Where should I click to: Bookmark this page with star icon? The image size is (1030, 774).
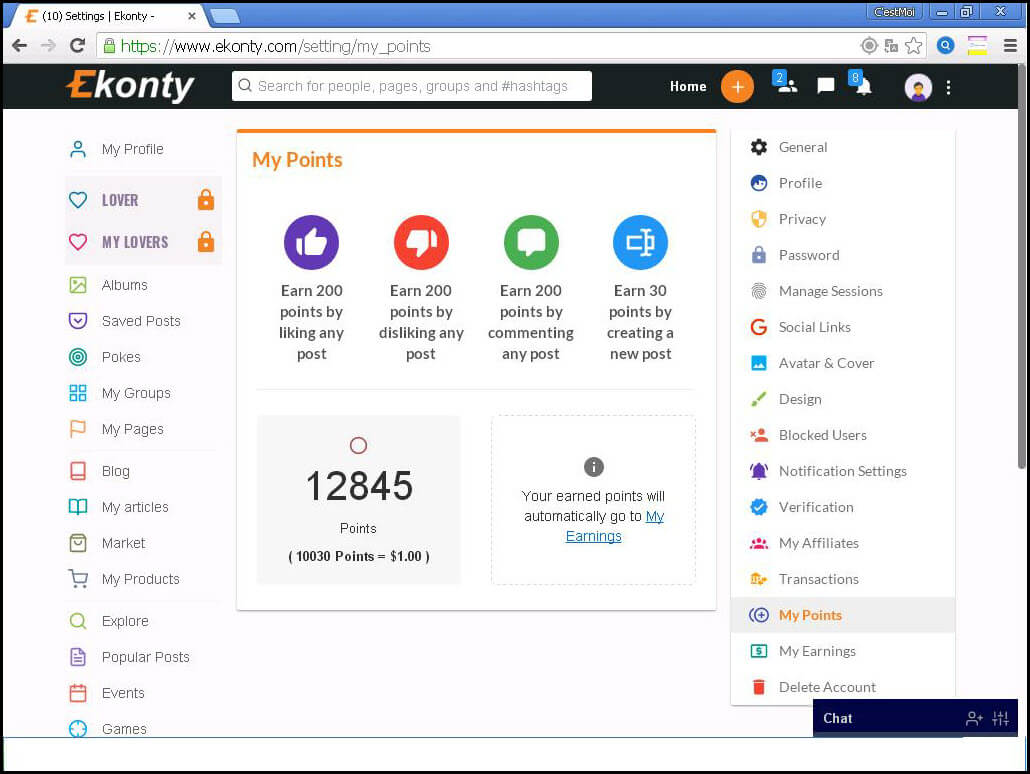[913, 46]
